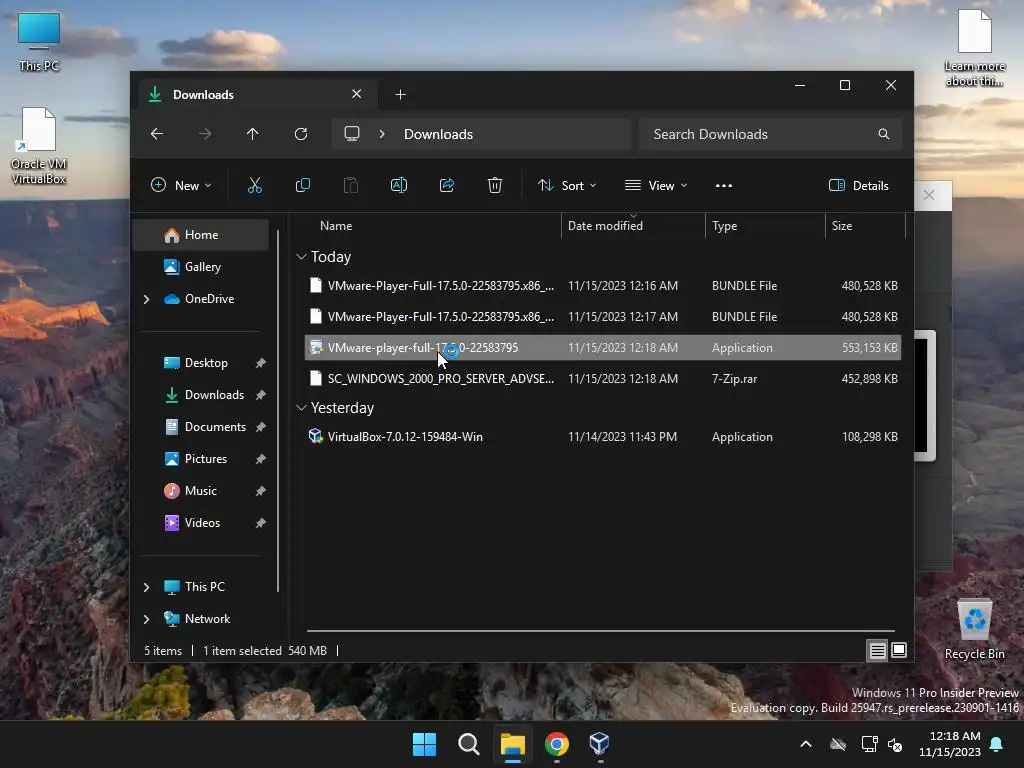The width and height of the screenshot is (1024, 768).
Task: Open notifications bell in taskbar
Action: pos(997,744)
